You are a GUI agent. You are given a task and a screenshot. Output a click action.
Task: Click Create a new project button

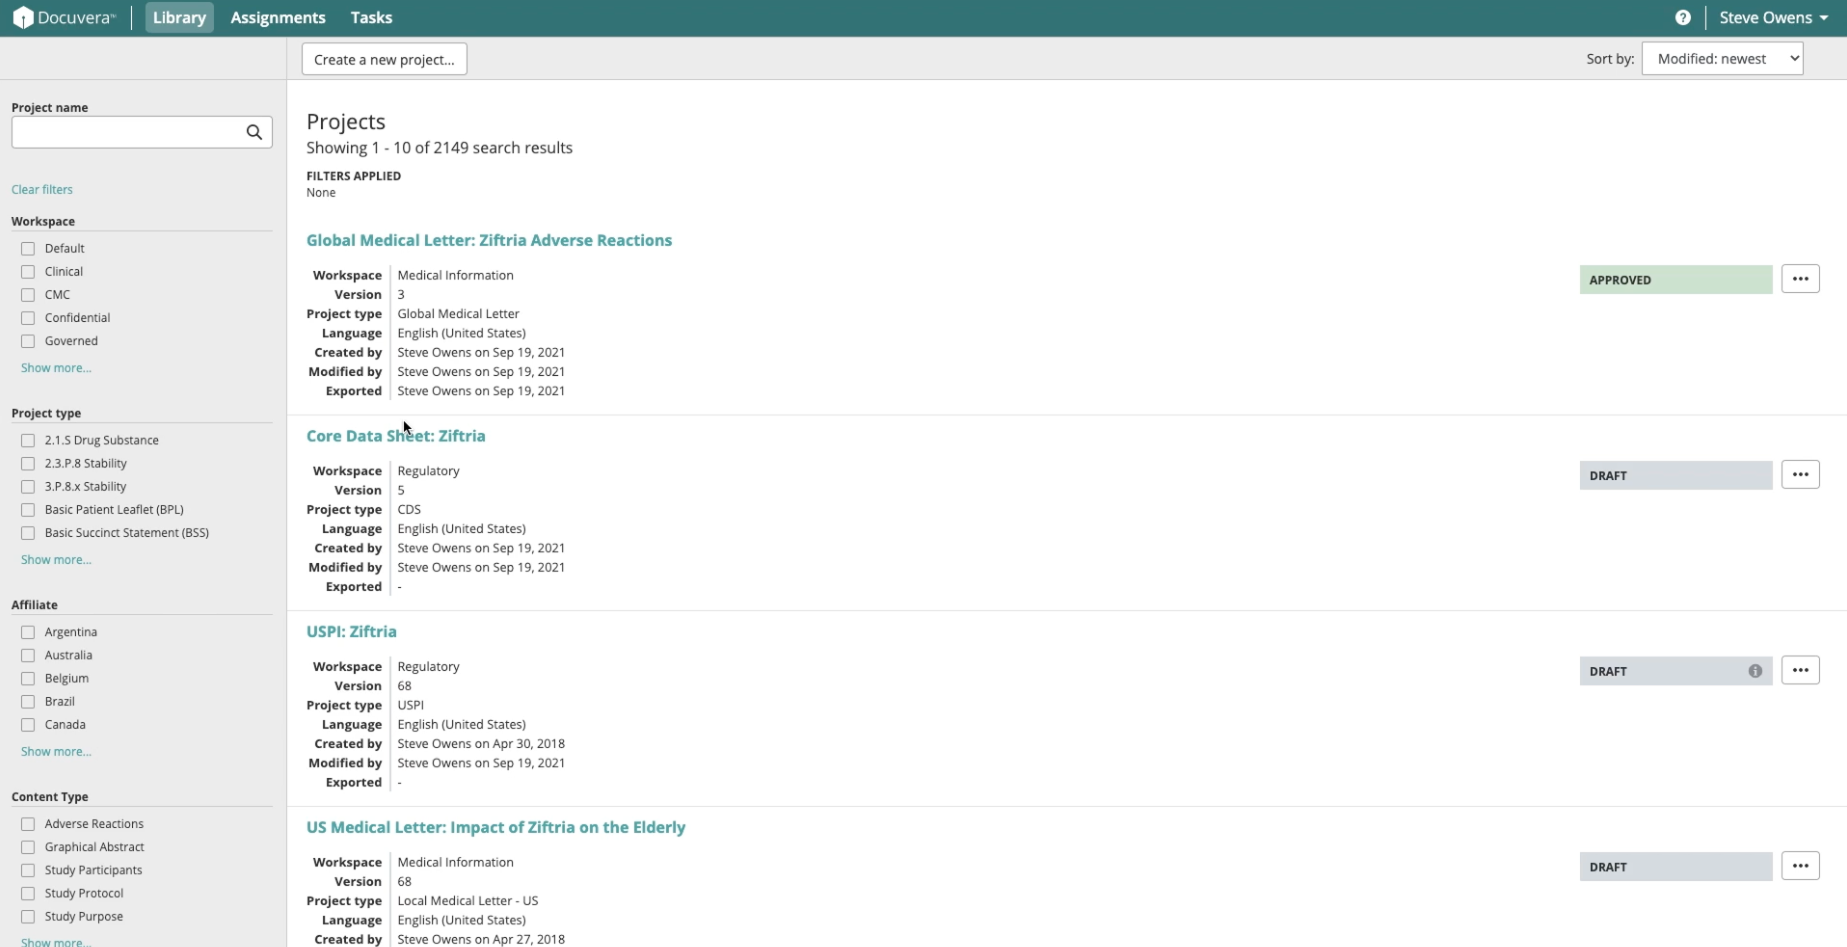click(384, 59)
